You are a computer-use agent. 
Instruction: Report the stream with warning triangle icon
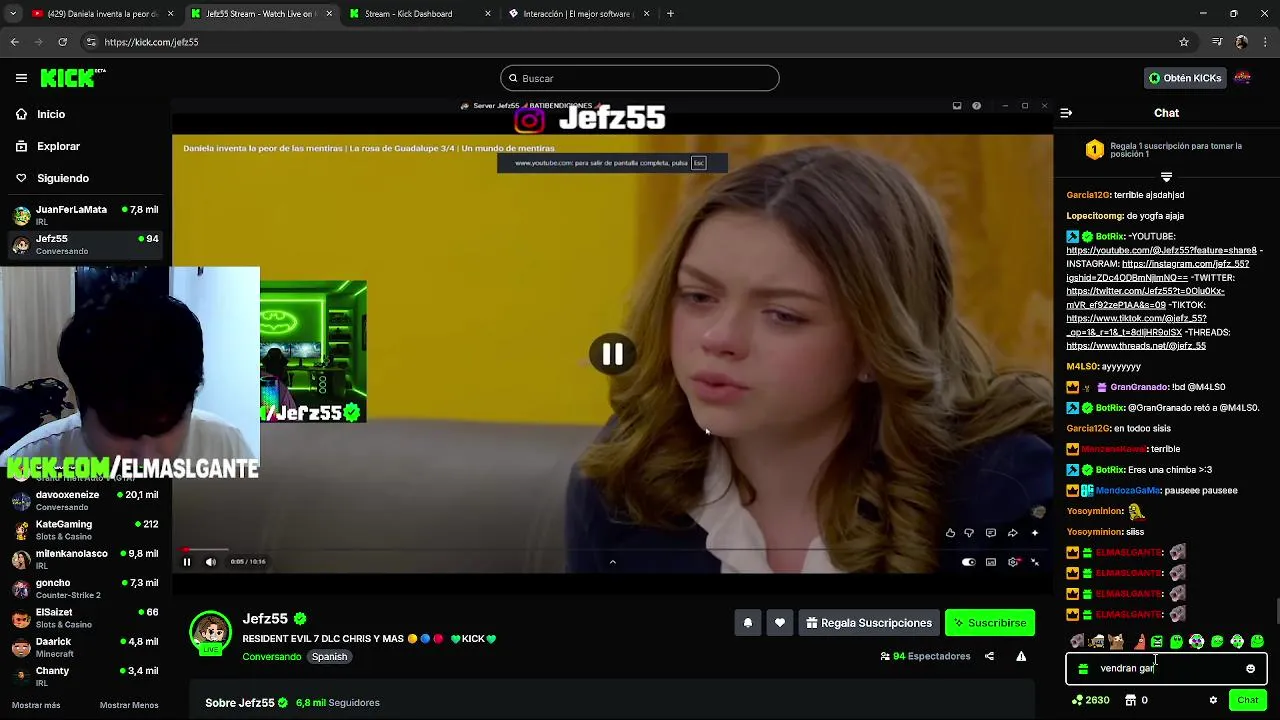1021,656
